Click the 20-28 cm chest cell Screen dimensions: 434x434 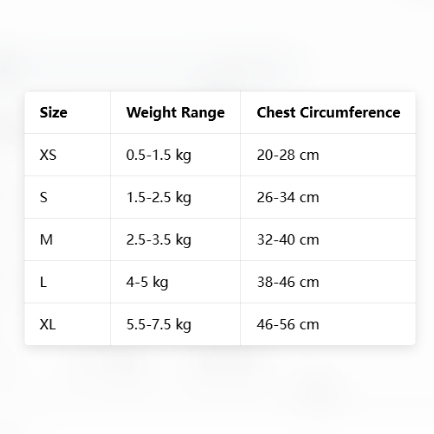[x=328, y=155]
